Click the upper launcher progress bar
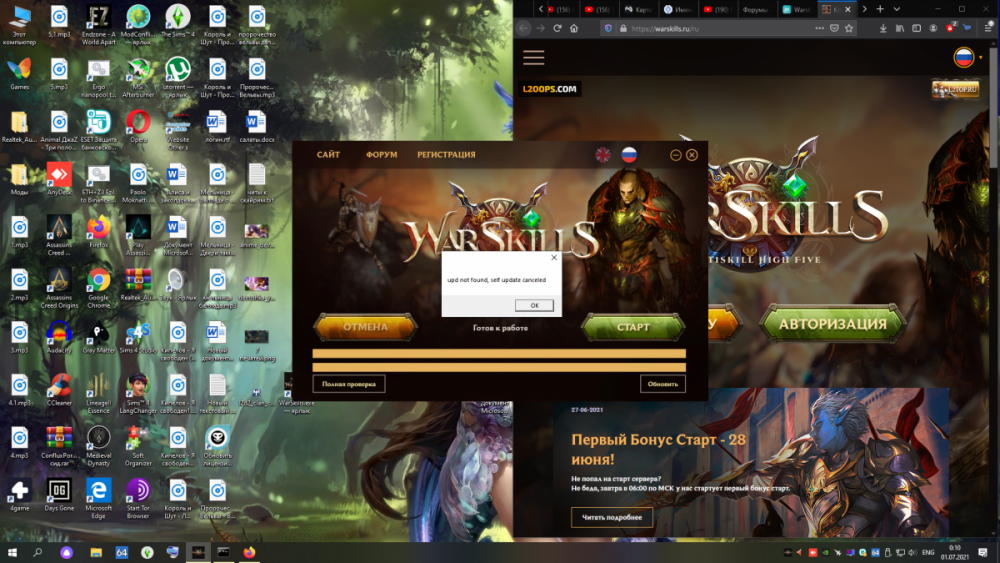The height and width of the screenshot is (563, 1000). coord(499,353)
